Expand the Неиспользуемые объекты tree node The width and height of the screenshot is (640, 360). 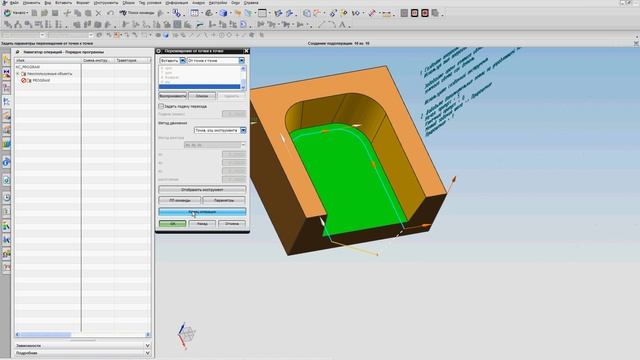(x=18, y=74)
